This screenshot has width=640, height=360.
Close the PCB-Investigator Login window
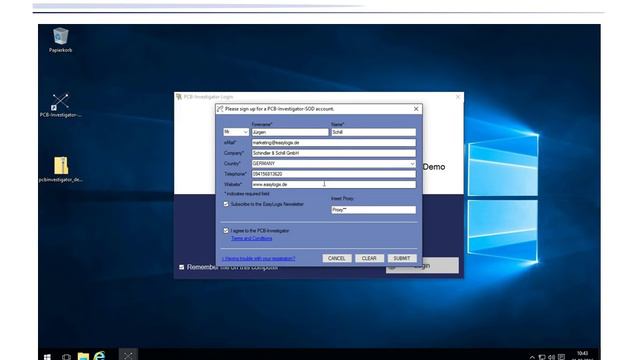click(x=458, y=97)
